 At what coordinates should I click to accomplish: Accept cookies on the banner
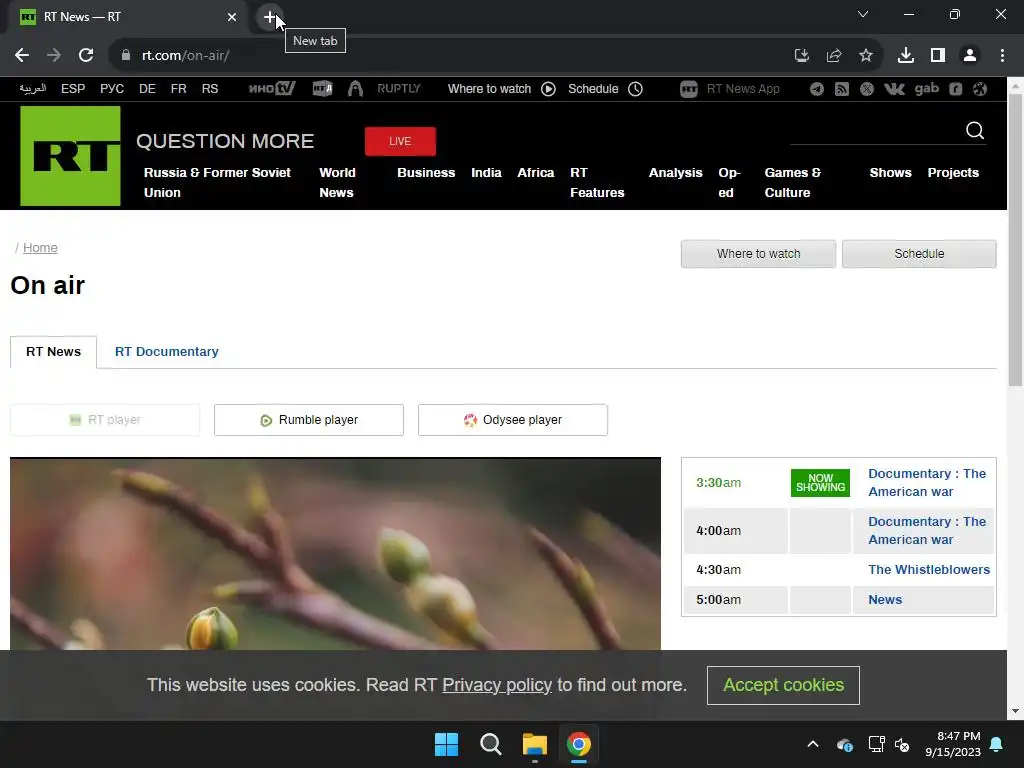[x=783, y=685]
